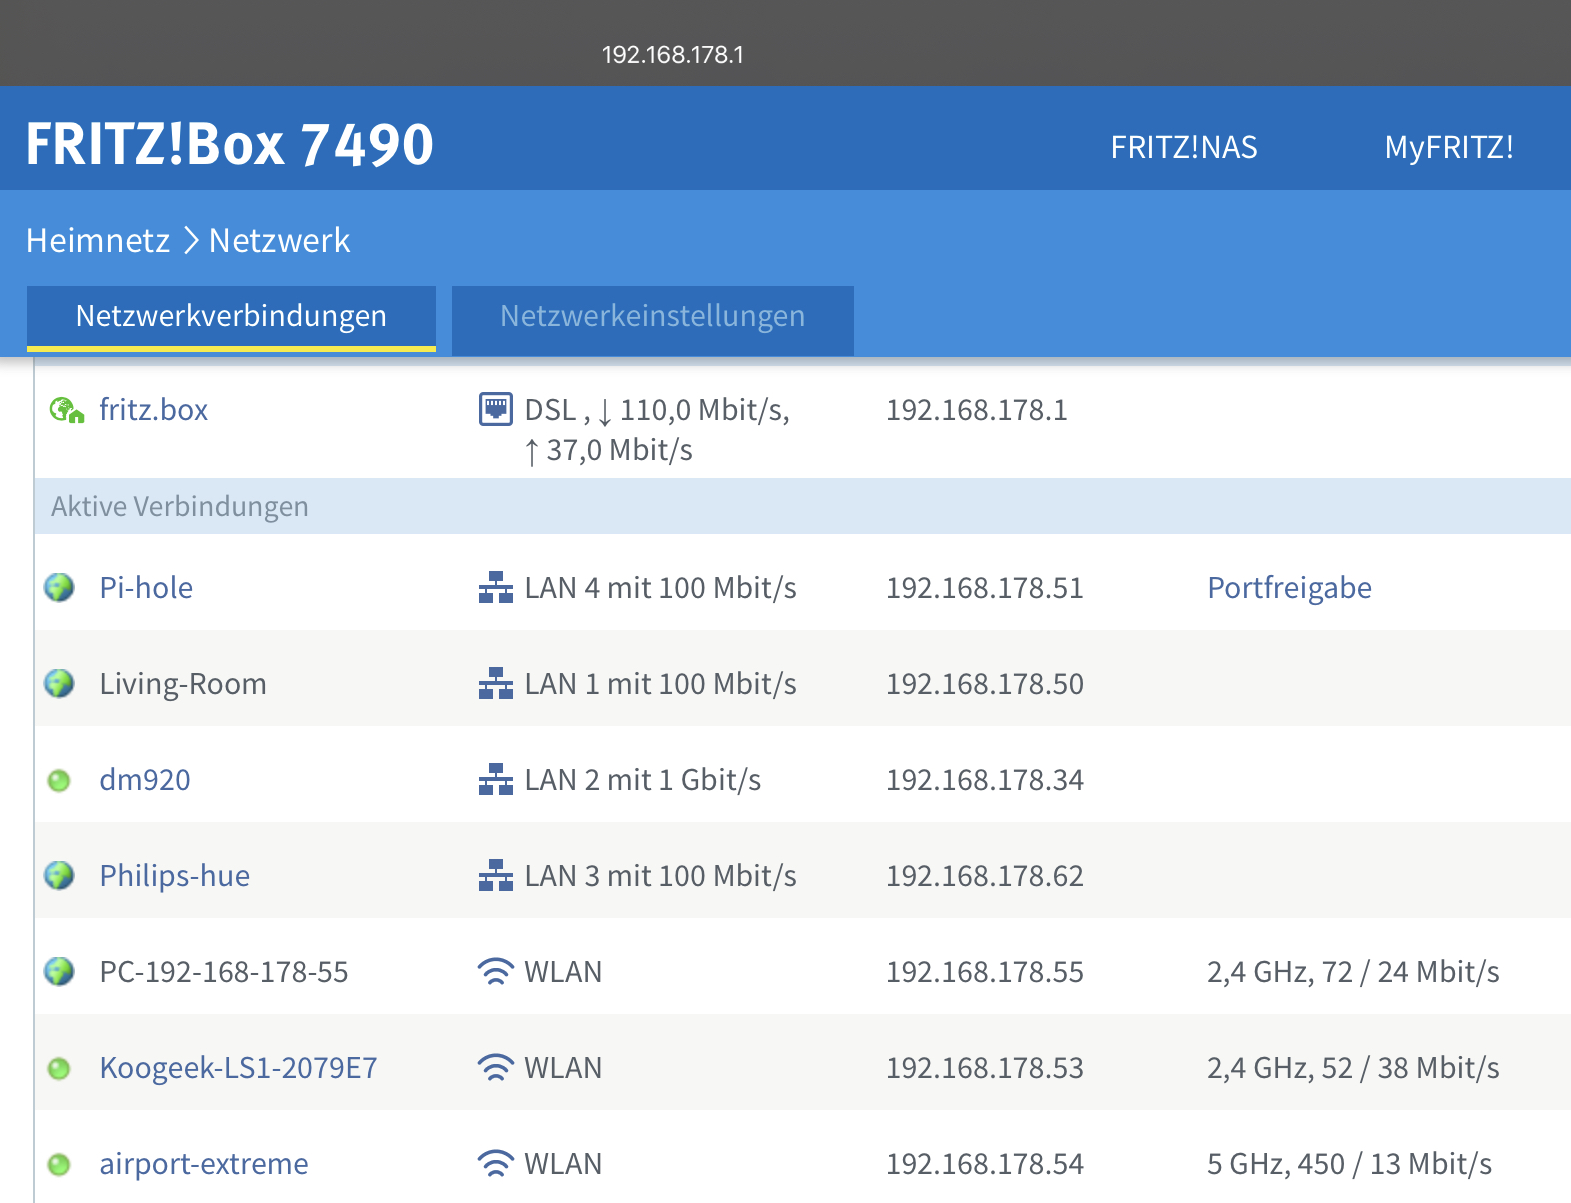Open the Koogeek-LS1-2079E7 device link
The height and width of the screenshot is (1203, 1571).
pyautogui.click(x=239, y=1068)
